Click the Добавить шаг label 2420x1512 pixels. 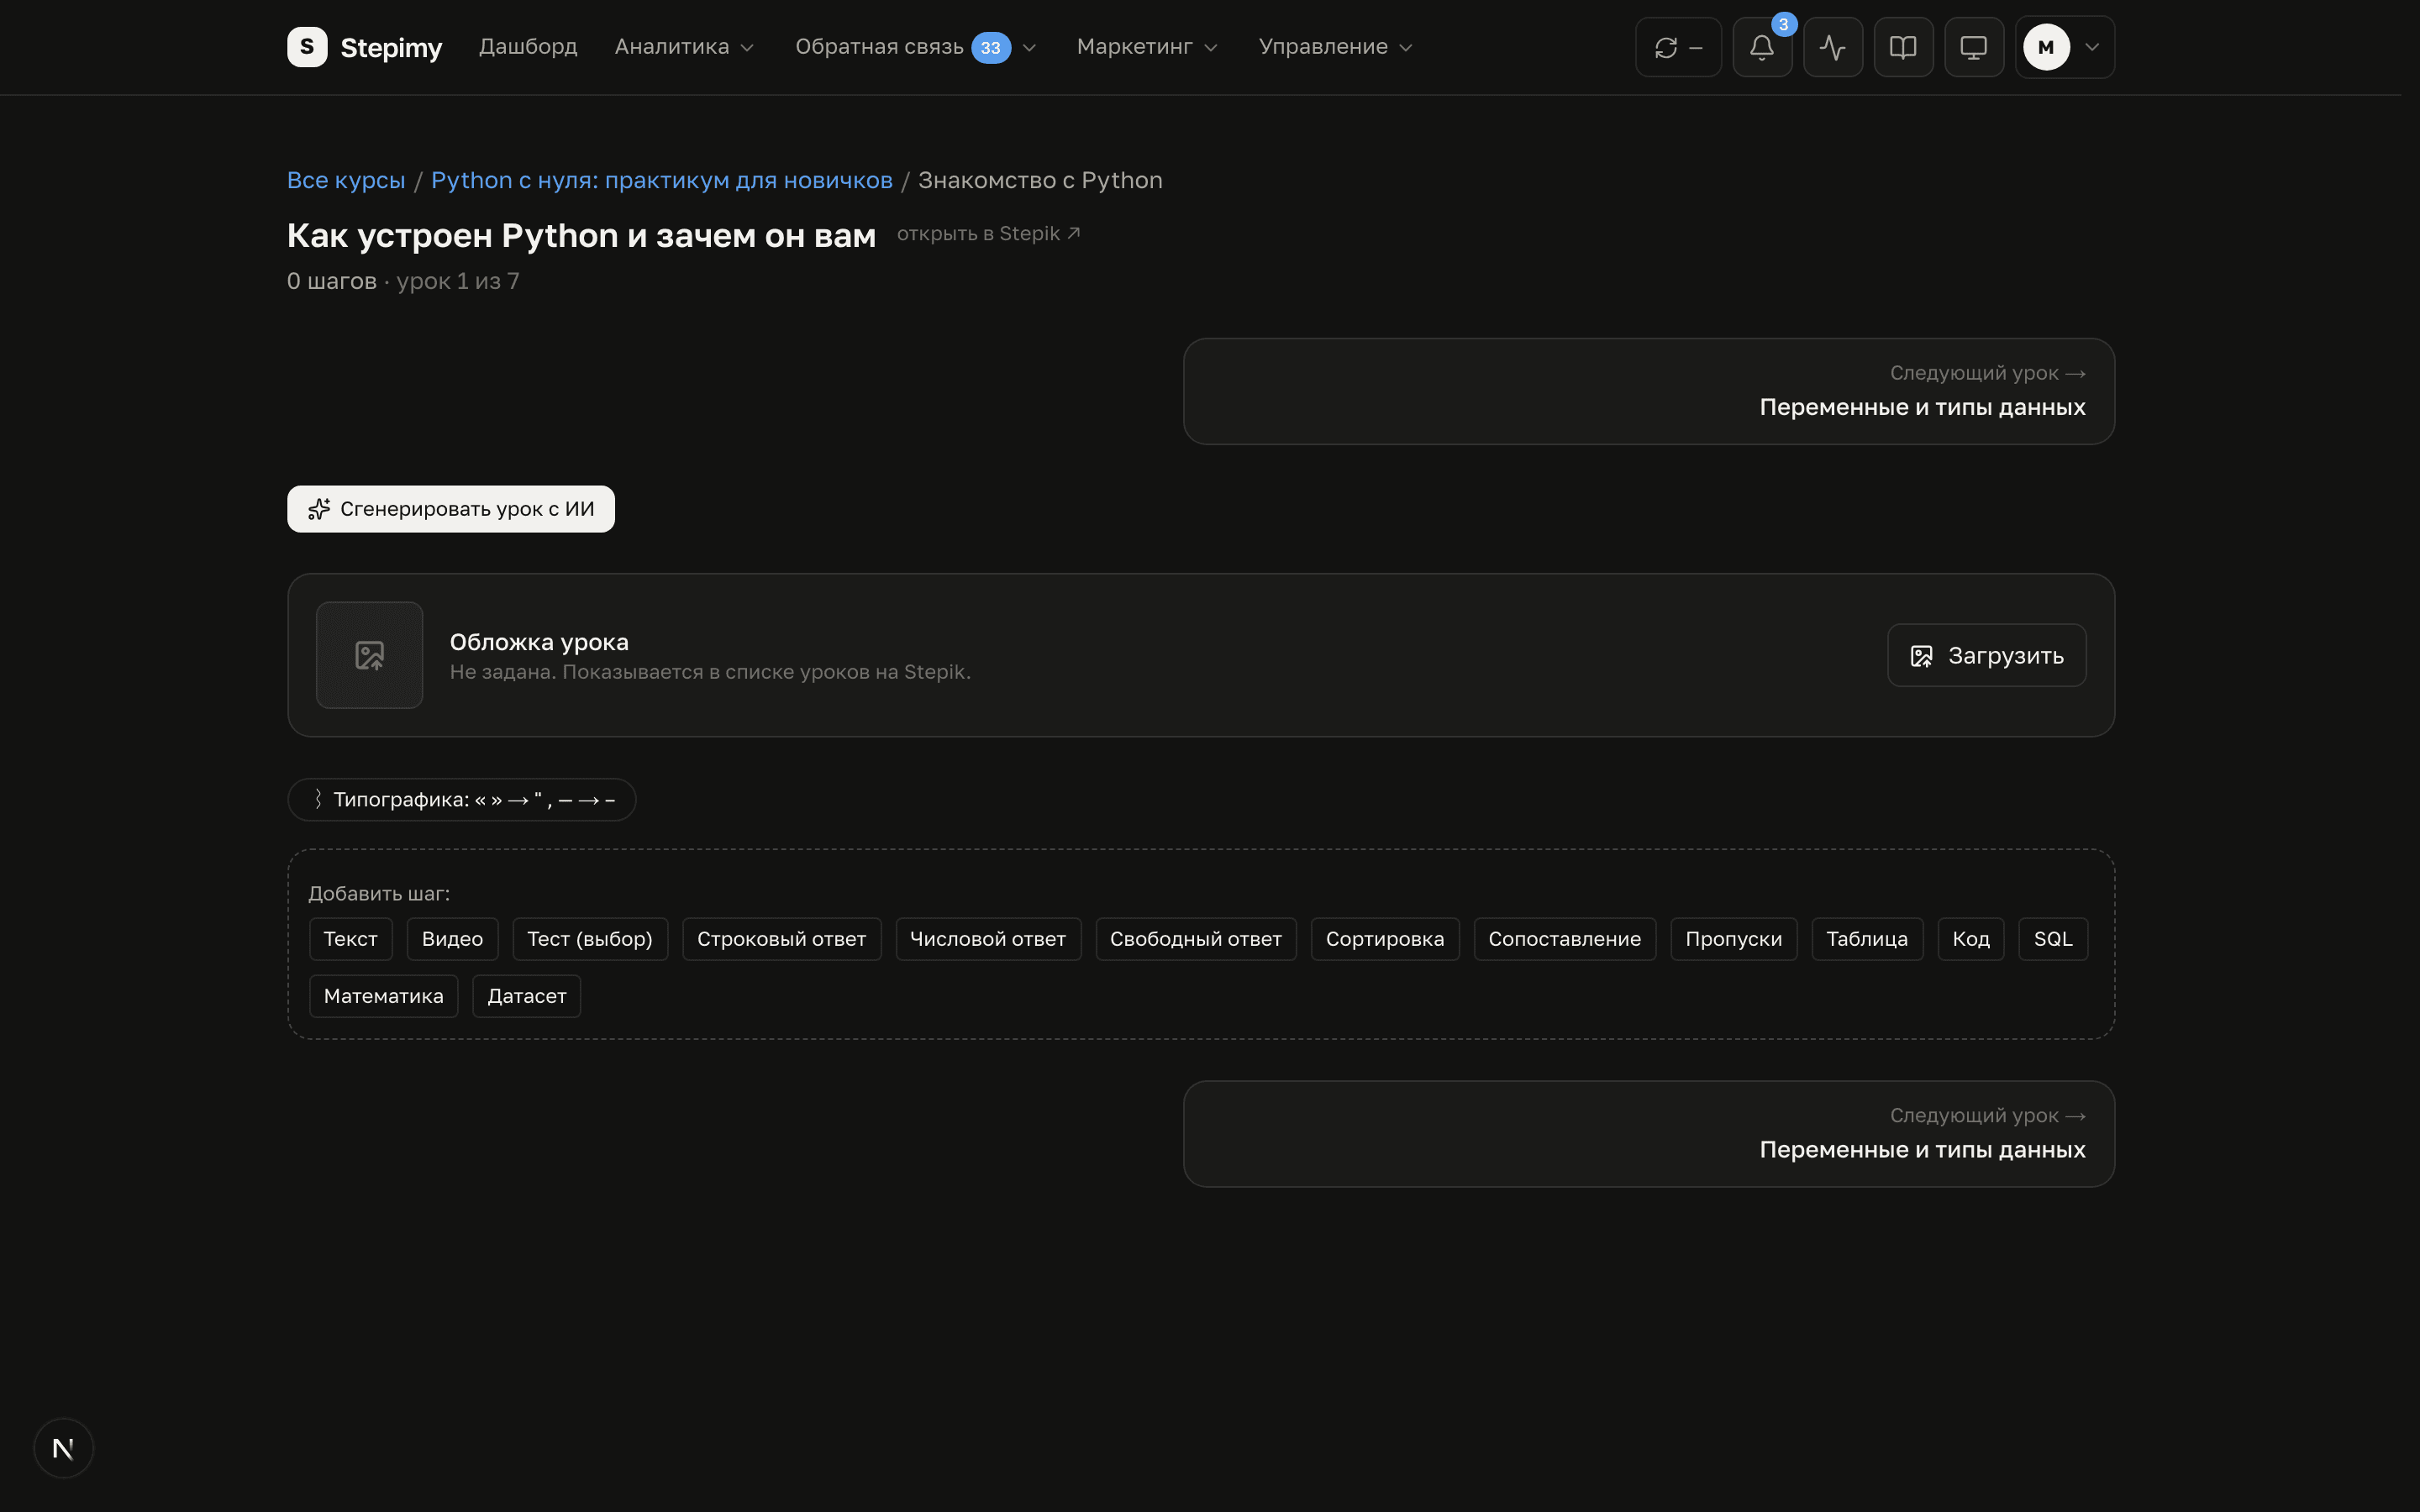[379, 893]
